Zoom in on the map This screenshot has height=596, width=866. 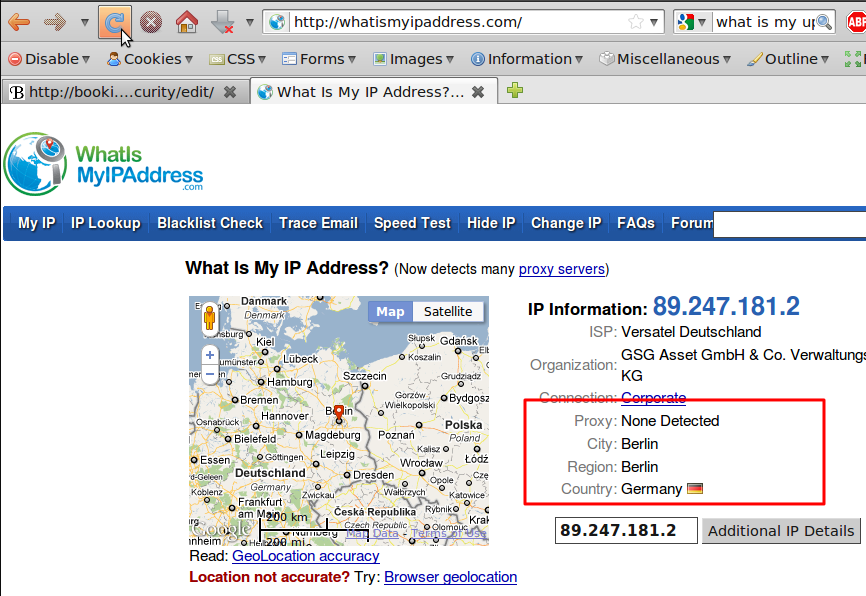(x=210, y=355)
